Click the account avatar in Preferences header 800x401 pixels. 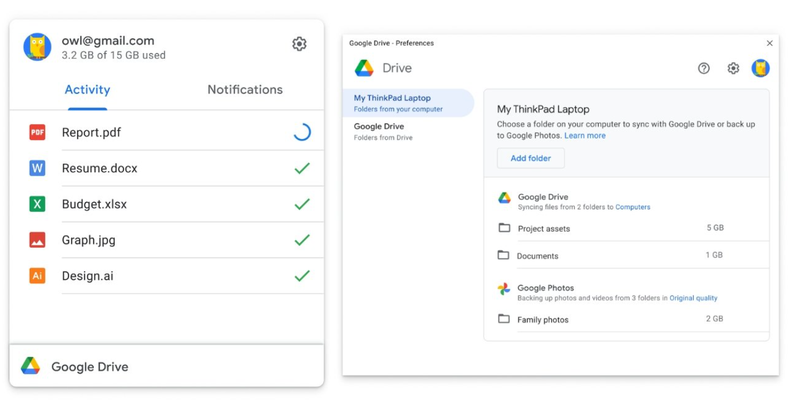point(761,68)
